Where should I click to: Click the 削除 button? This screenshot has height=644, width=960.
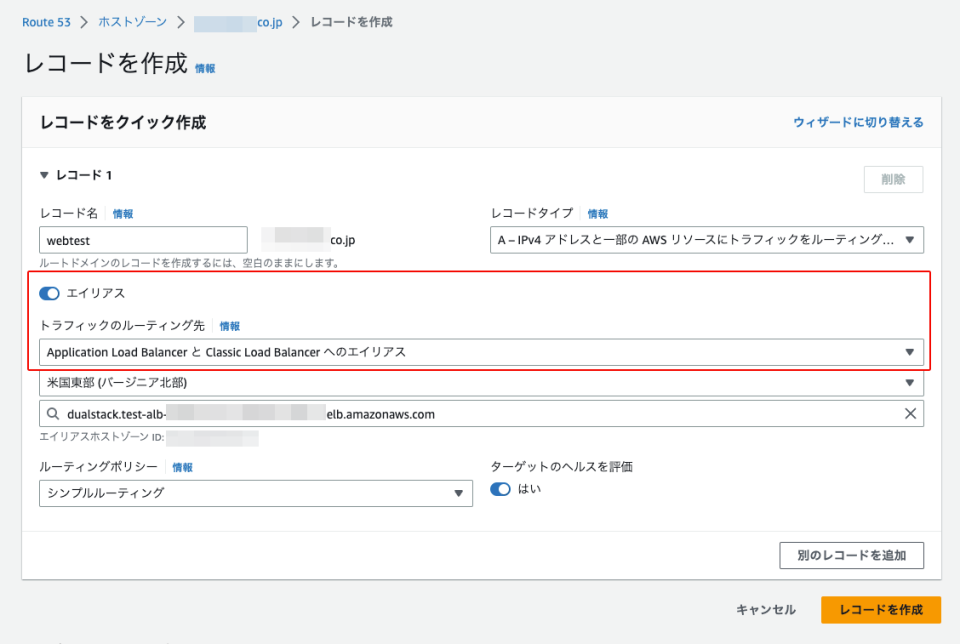(893, 179)
